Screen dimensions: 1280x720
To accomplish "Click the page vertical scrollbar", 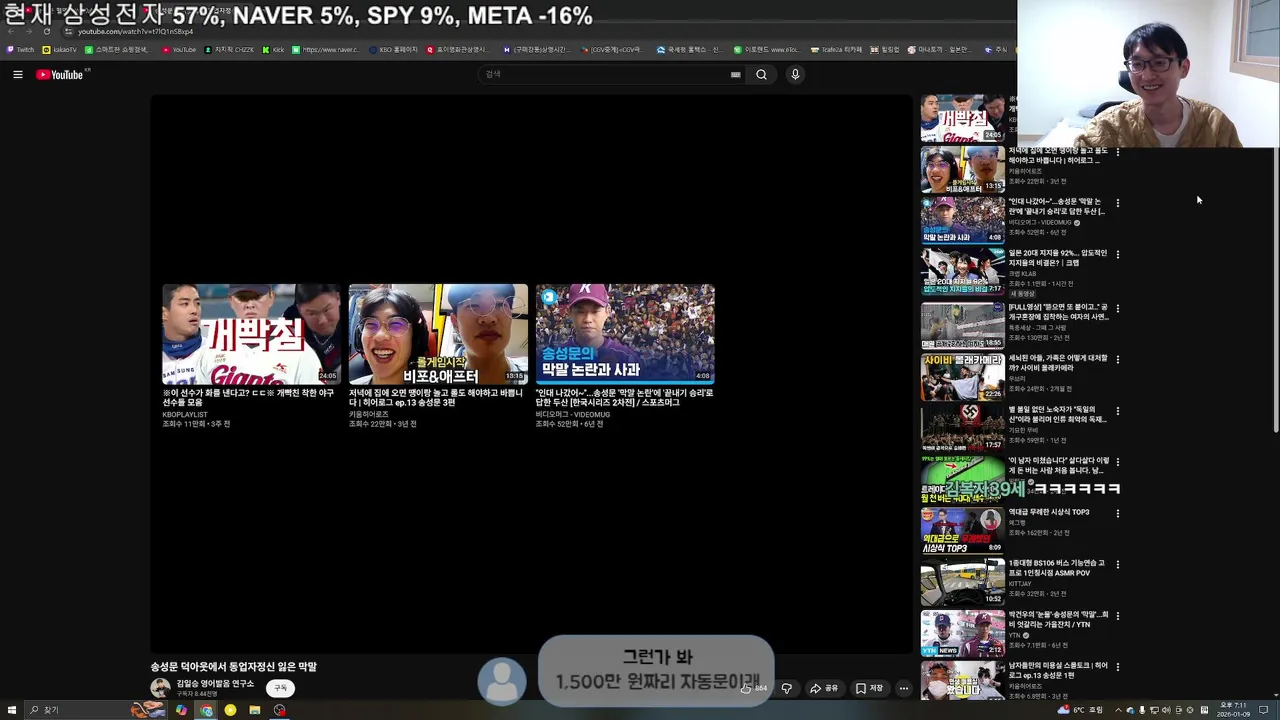I will click(x=1275, y=290).
